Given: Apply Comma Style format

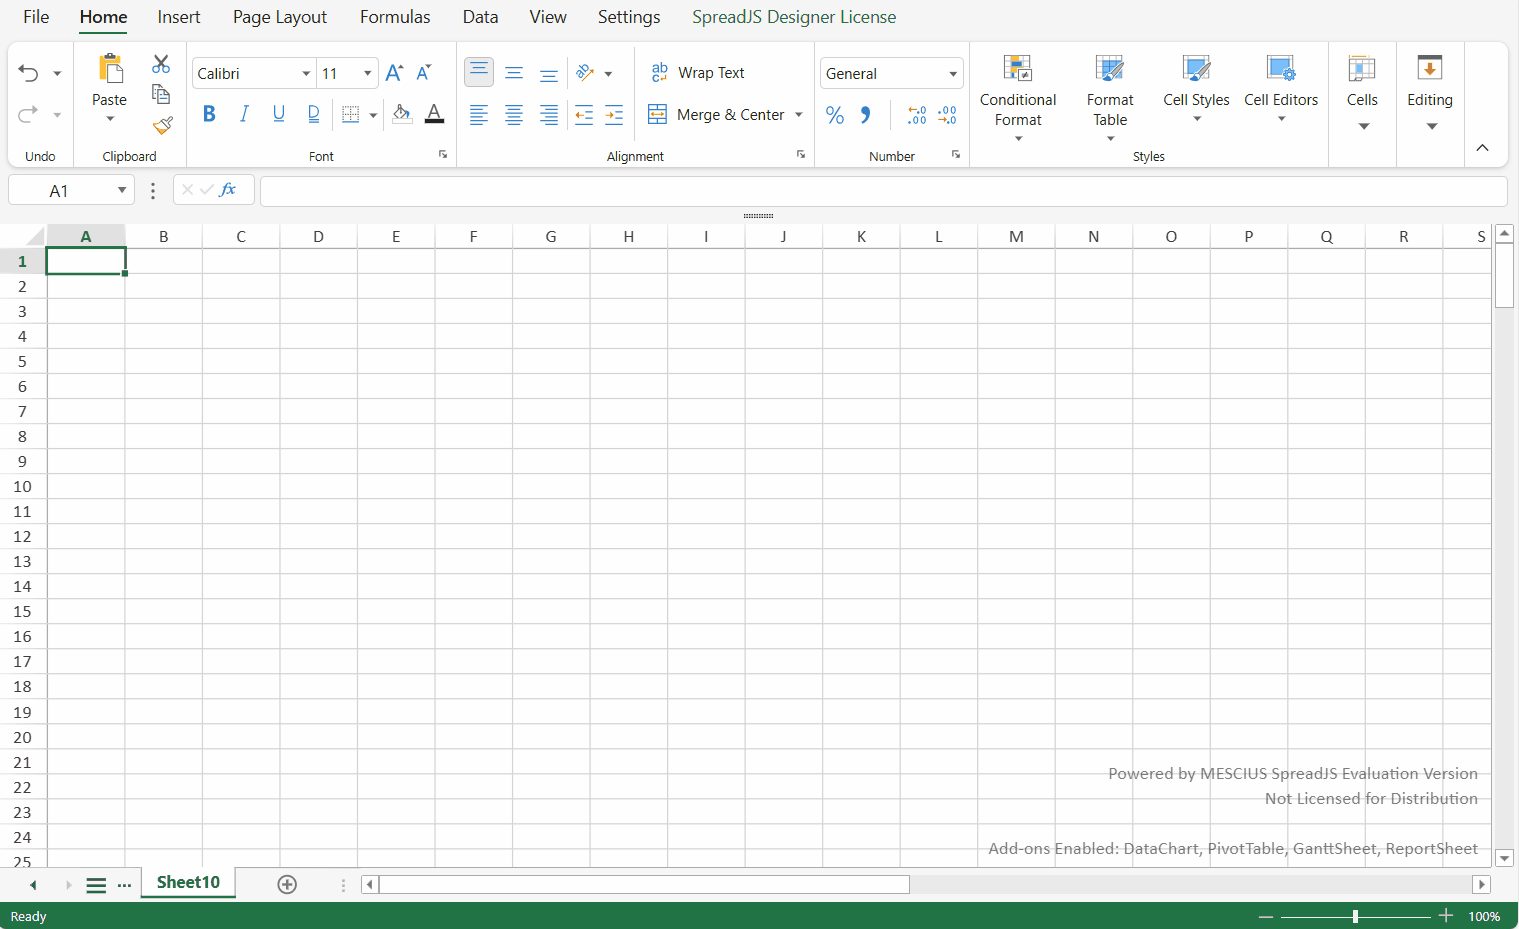Looking at the screenshot, I should [x=866, y=115].
